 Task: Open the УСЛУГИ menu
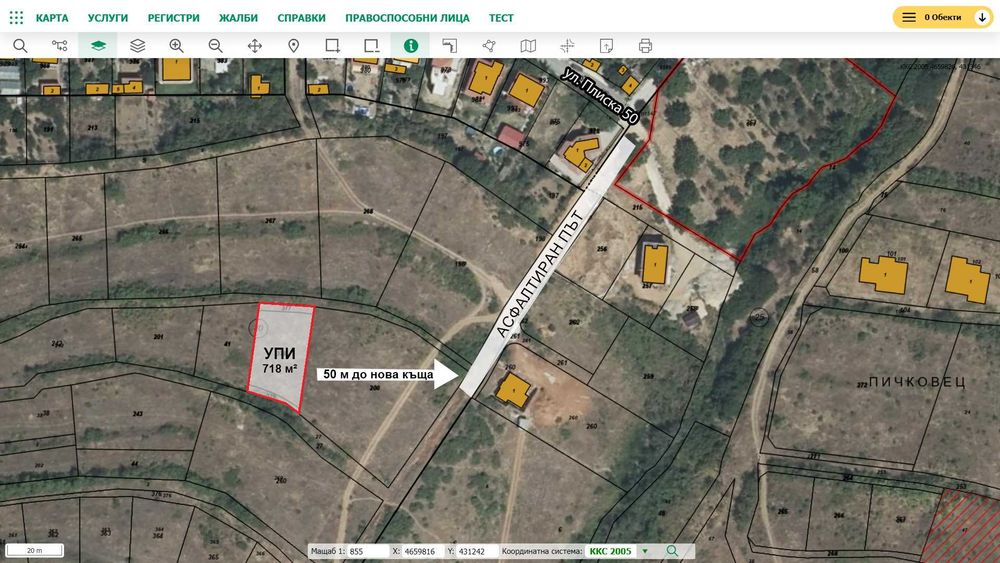click(108, 18)
